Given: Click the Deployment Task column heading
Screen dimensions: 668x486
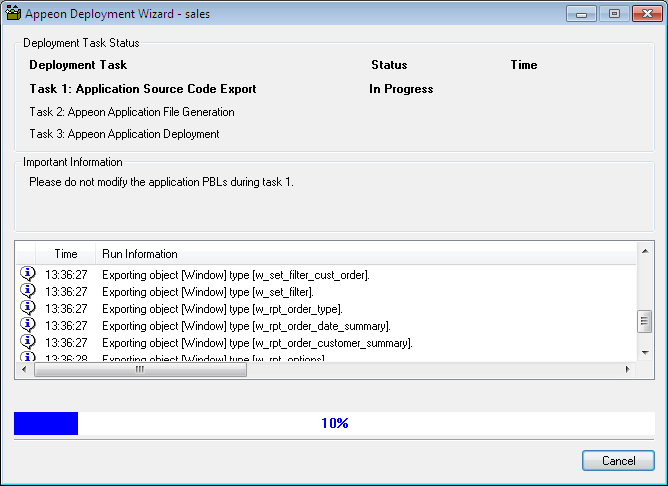Looking at the screenshot, I should 78,65.
